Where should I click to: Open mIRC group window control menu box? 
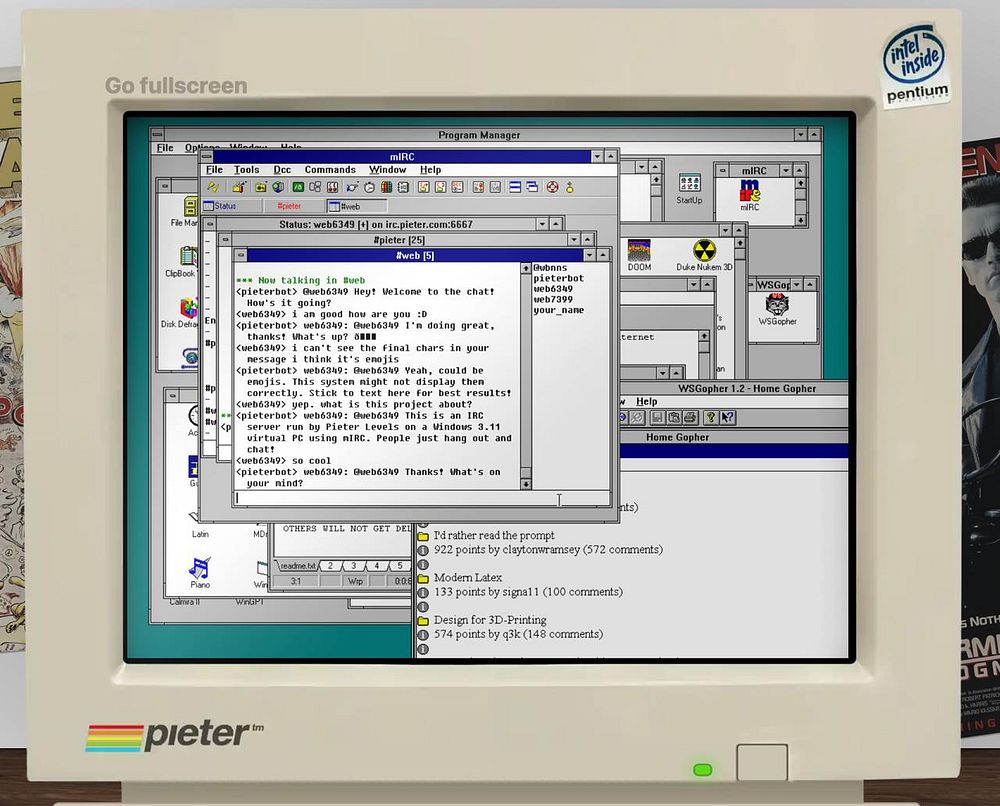(722, 170)
